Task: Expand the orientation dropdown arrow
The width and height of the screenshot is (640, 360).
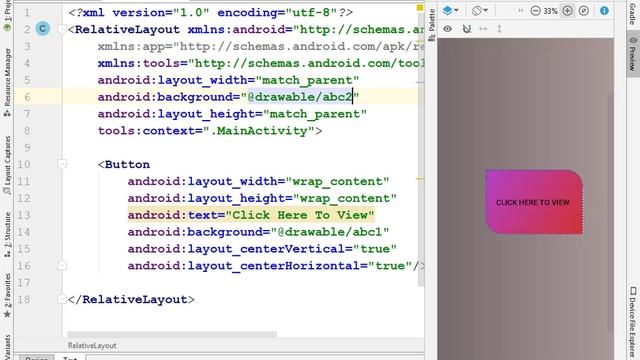Action: [485, 11]
